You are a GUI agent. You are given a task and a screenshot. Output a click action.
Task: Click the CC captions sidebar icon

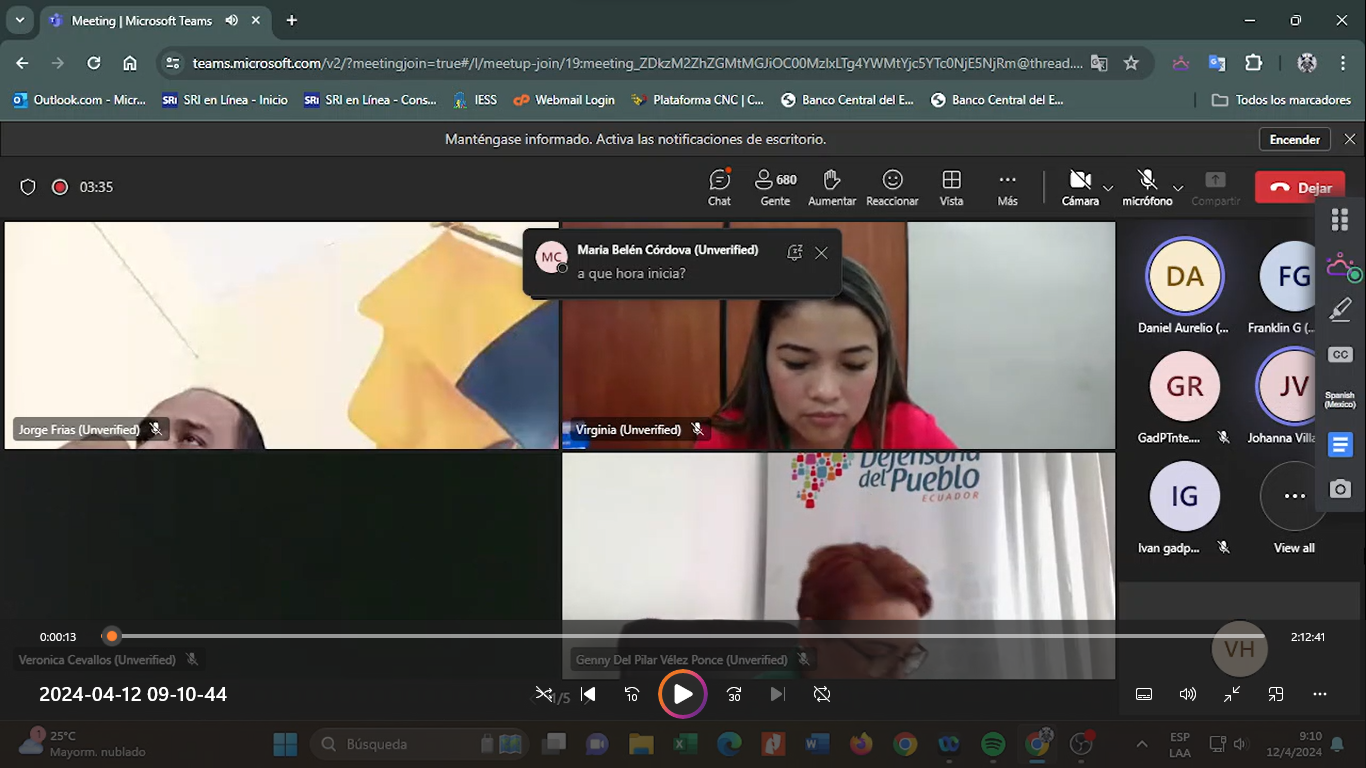point(1340,355)
